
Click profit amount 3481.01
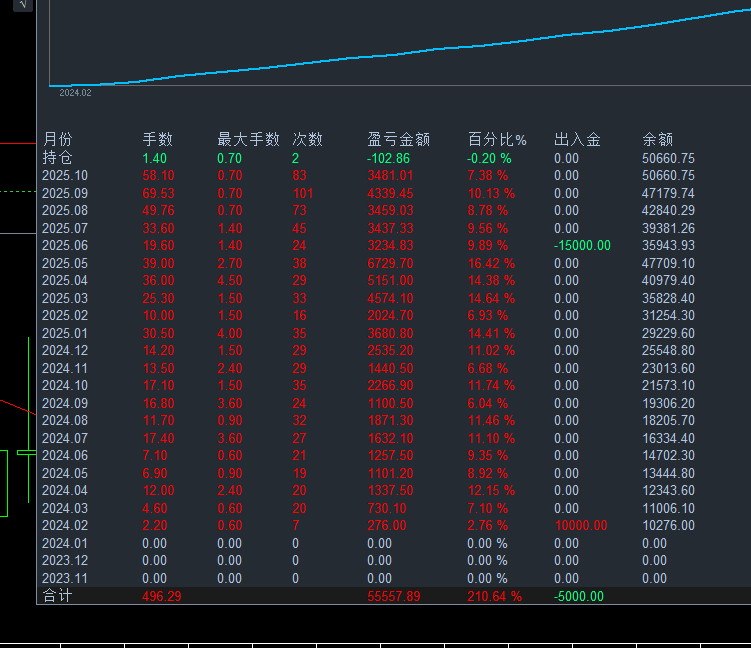coord(390,175)
